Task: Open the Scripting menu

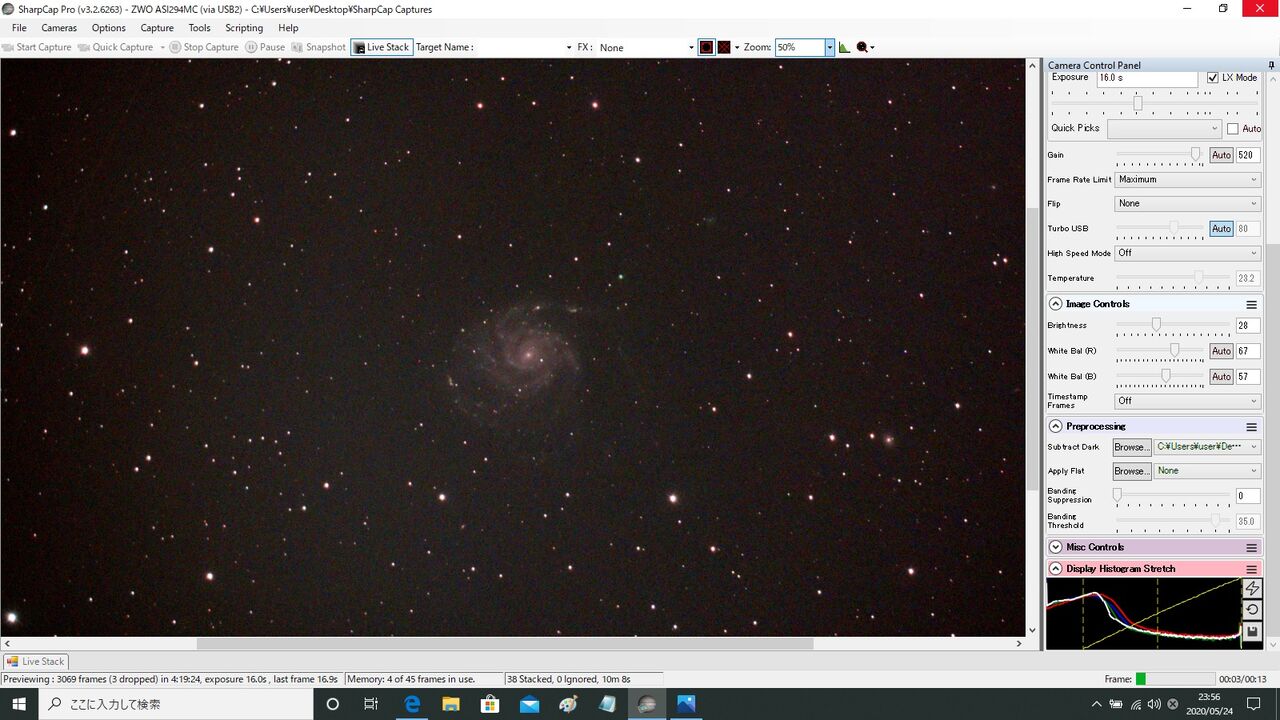Action: pyautogui.click(x=244, y=28)
